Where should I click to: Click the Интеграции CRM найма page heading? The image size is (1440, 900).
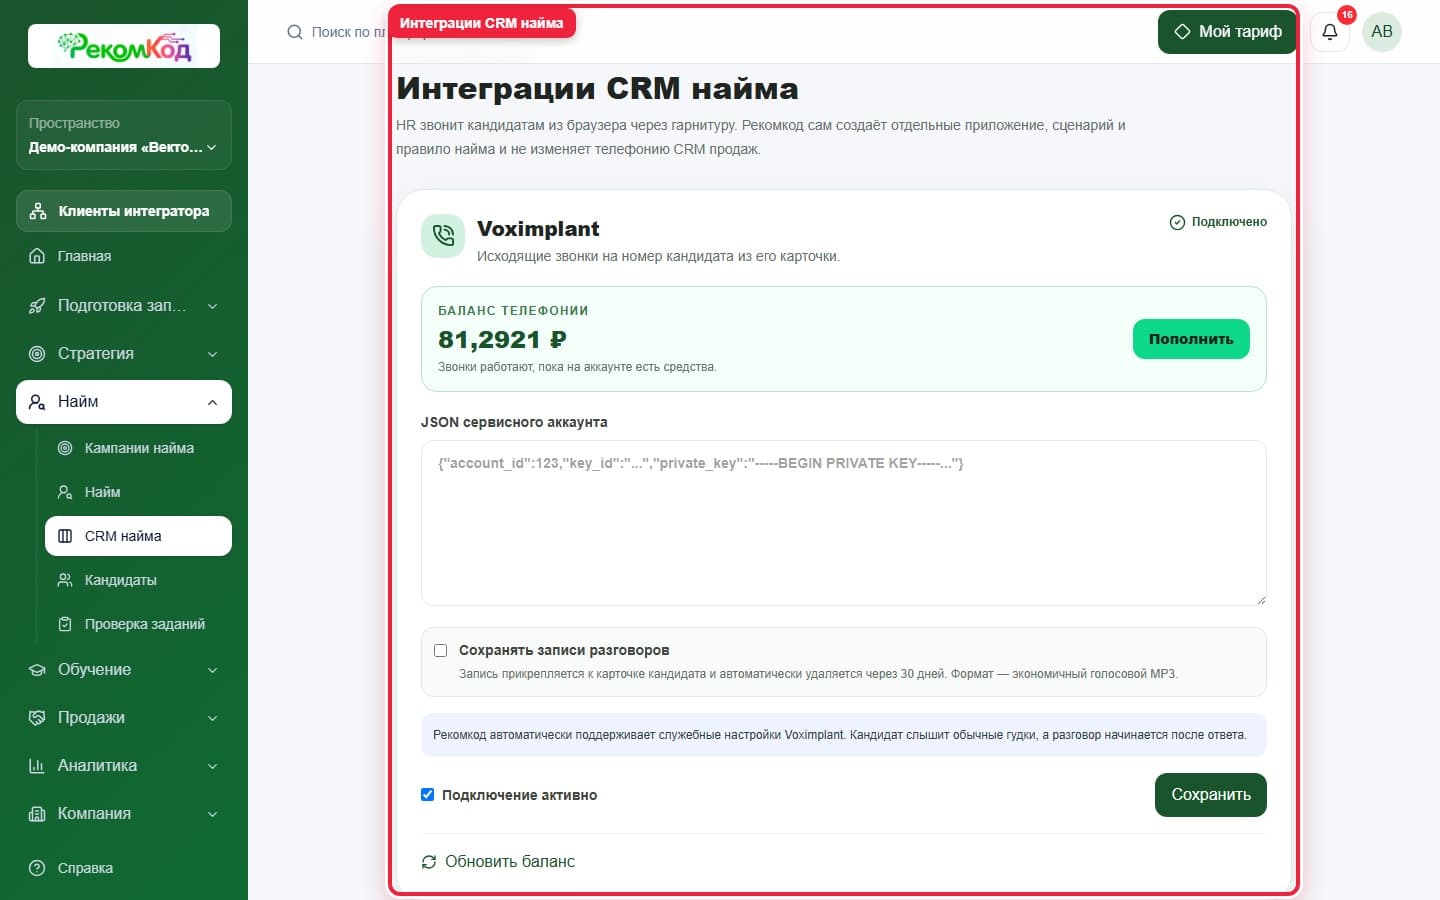[597, 88]
